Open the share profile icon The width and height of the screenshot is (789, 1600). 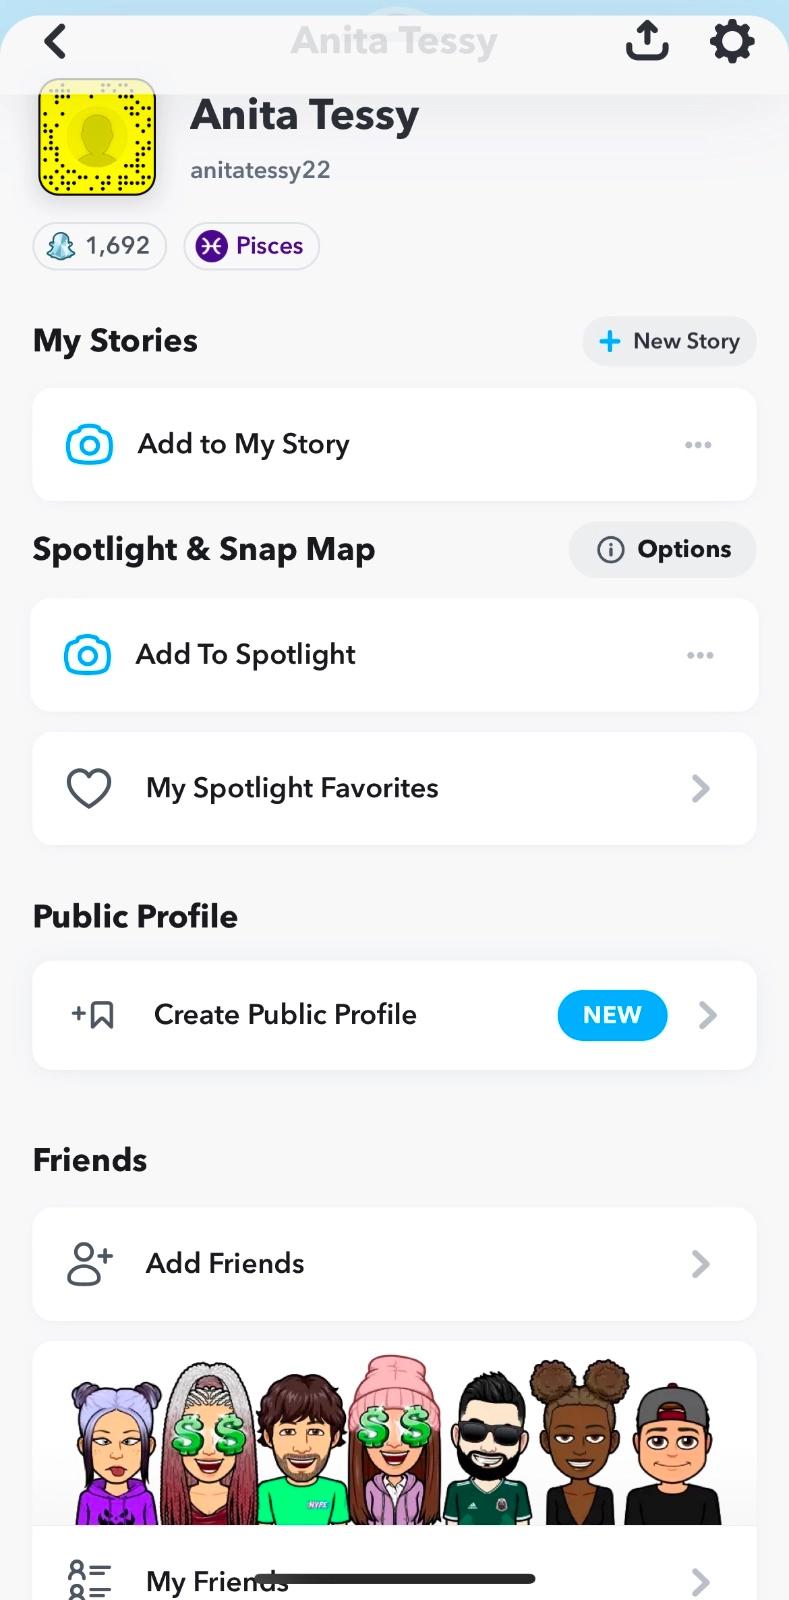point(647,42)
